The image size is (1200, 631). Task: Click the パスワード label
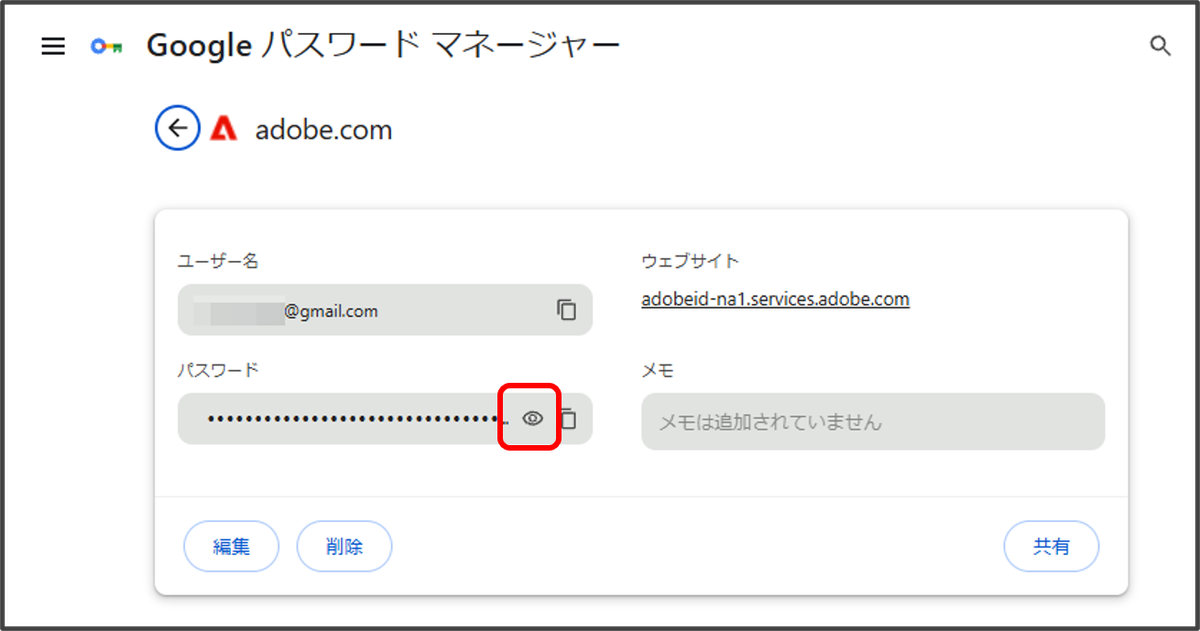click(218, 370)
